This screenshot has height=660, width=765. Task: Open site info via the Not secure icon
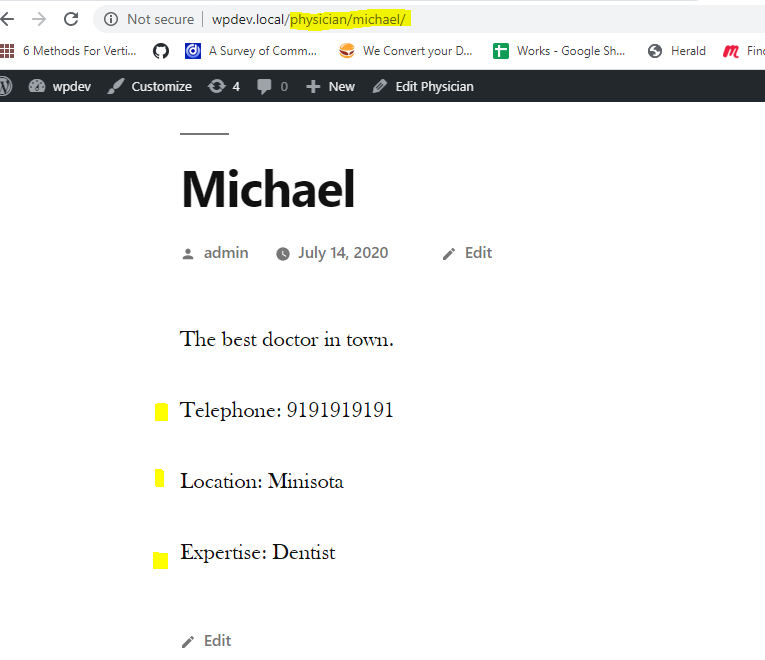point(111,19)
